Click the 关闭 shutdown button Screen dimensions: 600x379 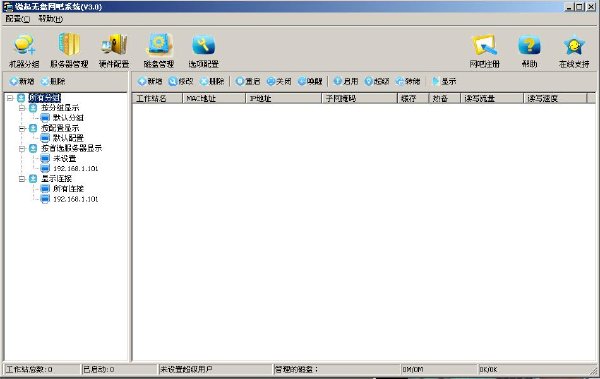click(x=279, y=81)
